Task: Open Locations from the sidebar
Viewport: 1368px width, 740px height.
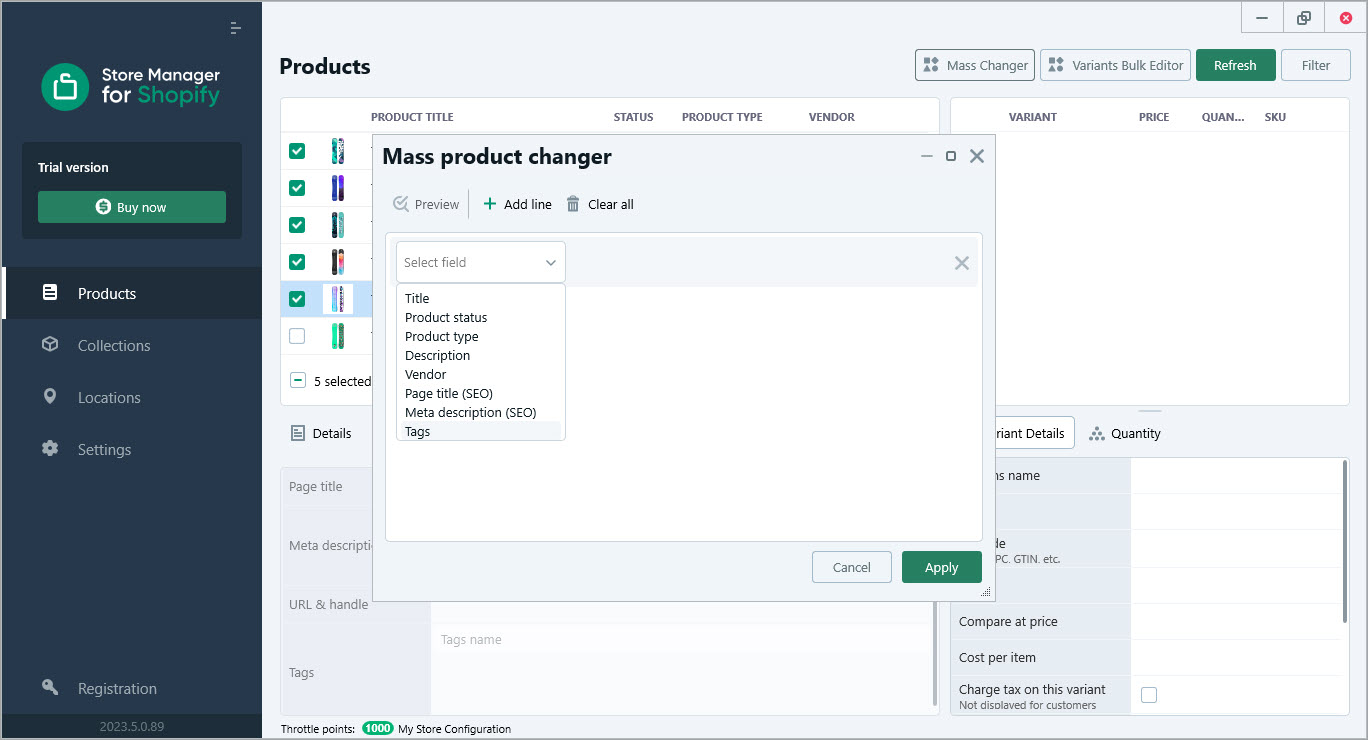Action: [x=132, y=397]
